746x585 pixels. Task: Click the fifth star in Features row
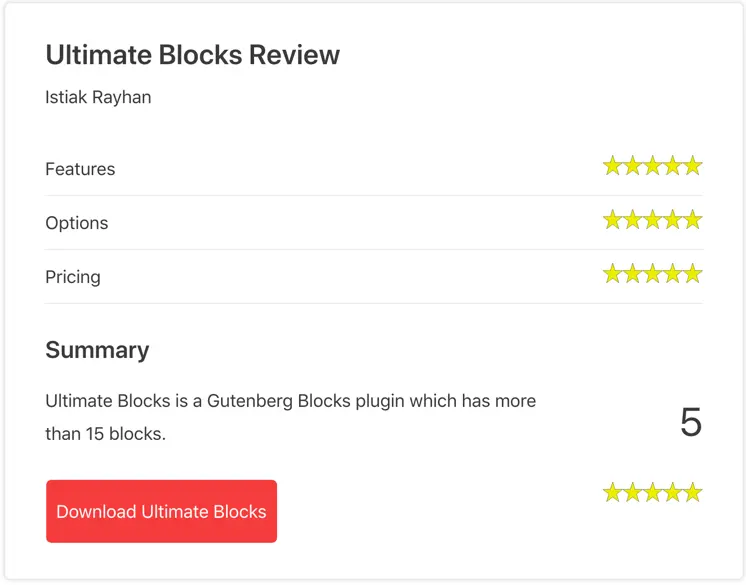pos(693,166)
